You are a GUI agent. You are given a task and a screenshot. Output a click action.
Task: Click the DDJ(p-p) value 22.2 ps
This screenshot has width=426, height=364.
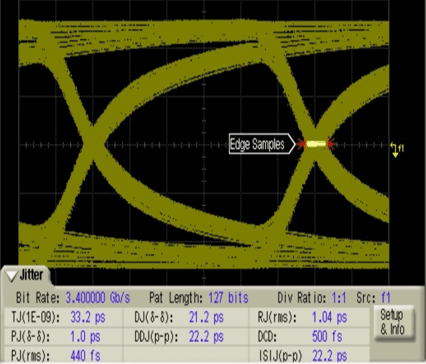point(206,337)
